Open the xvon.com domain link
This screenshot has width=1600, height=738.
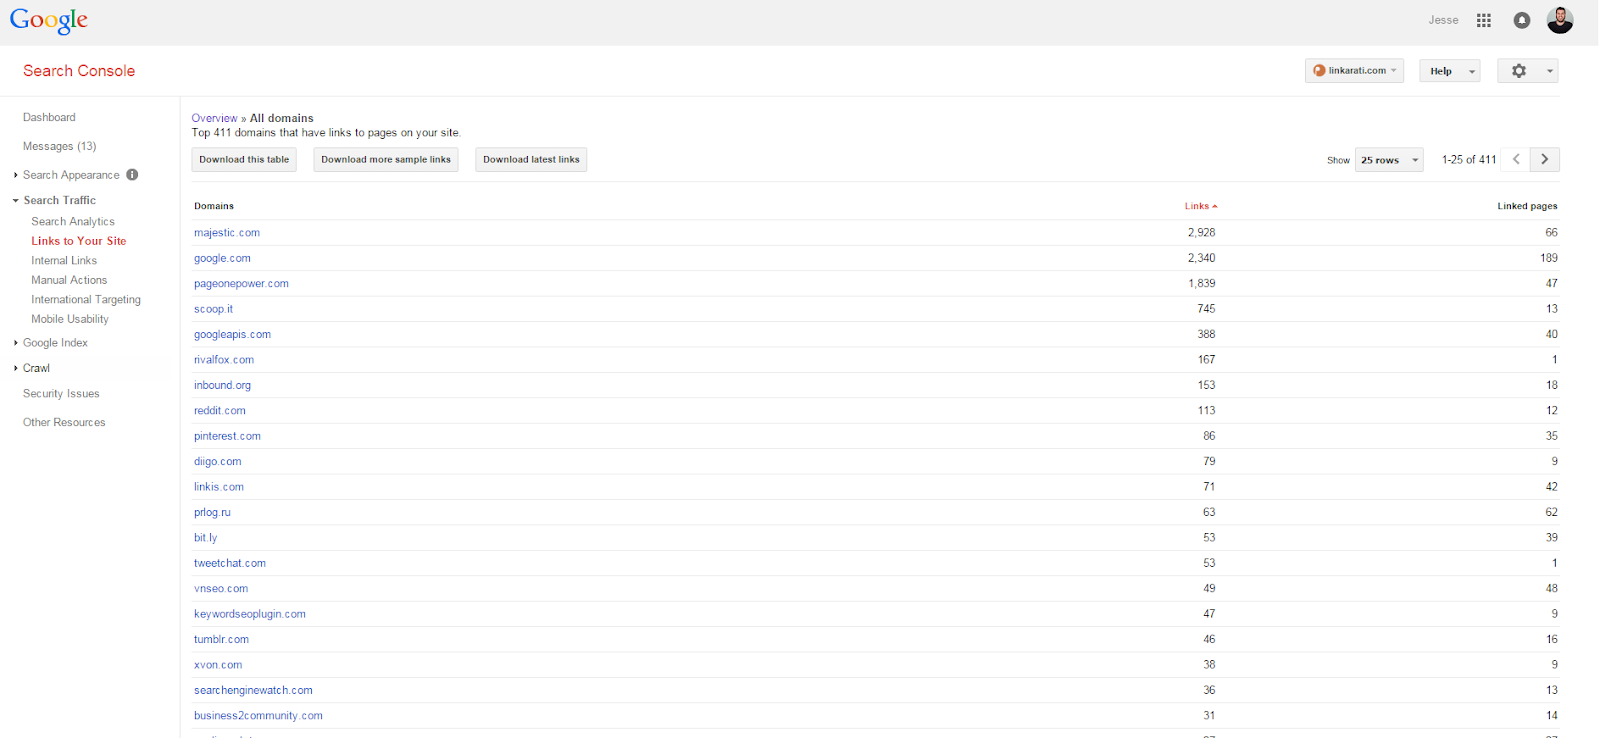coord(218,665)
